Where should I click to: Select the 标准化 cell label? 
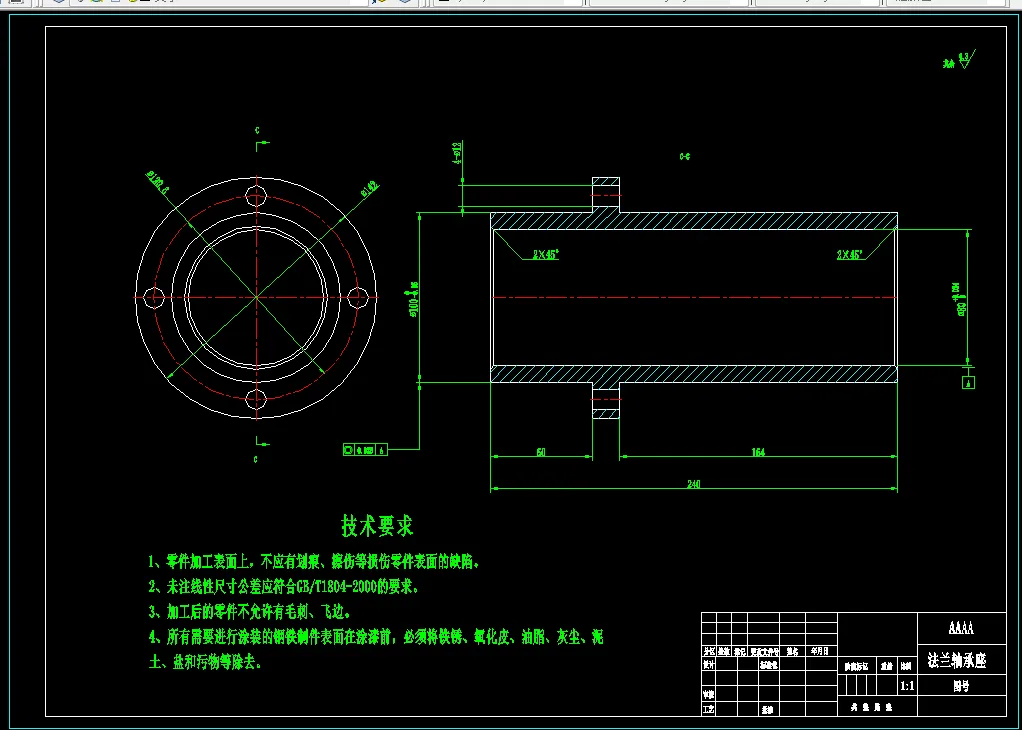tap(768, 665)
